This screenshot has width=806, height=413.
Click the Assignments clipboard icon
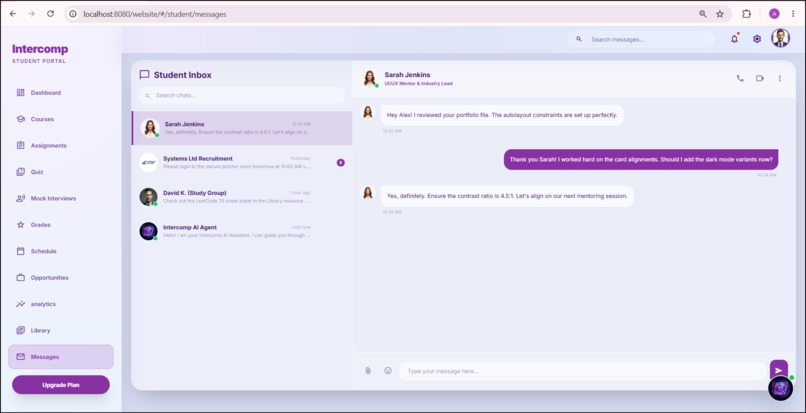21,146
